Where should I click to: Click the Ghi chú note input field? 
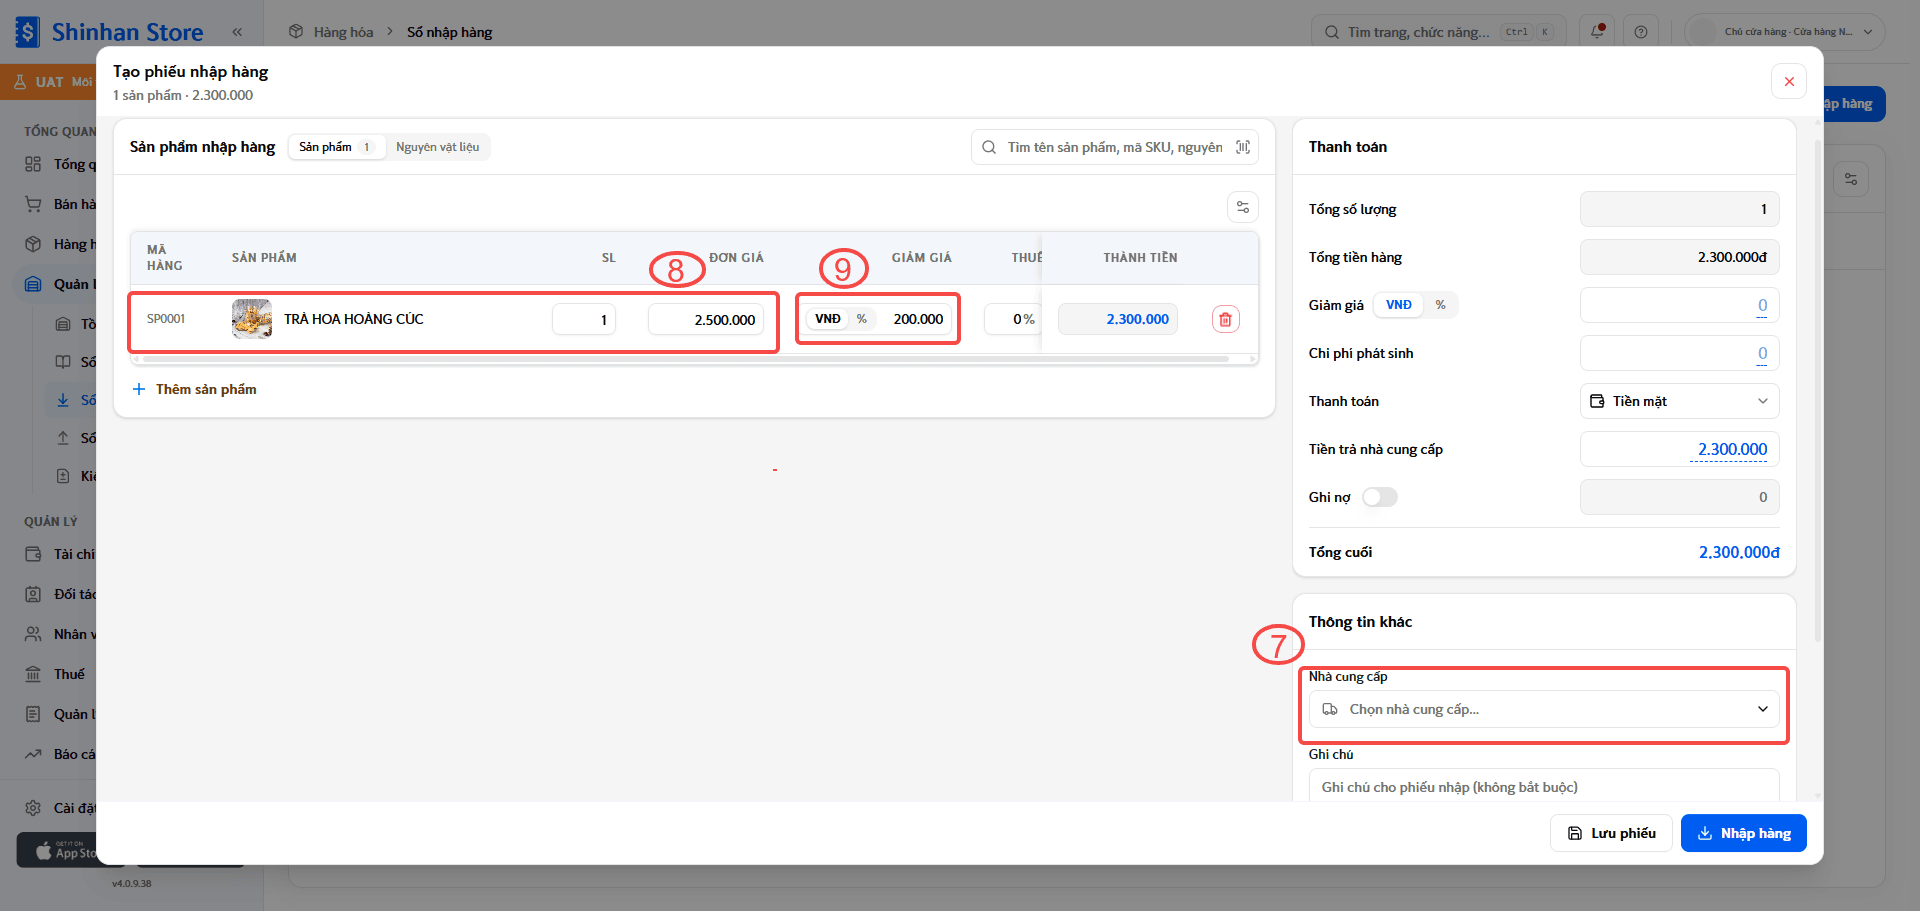point(1544,786)
